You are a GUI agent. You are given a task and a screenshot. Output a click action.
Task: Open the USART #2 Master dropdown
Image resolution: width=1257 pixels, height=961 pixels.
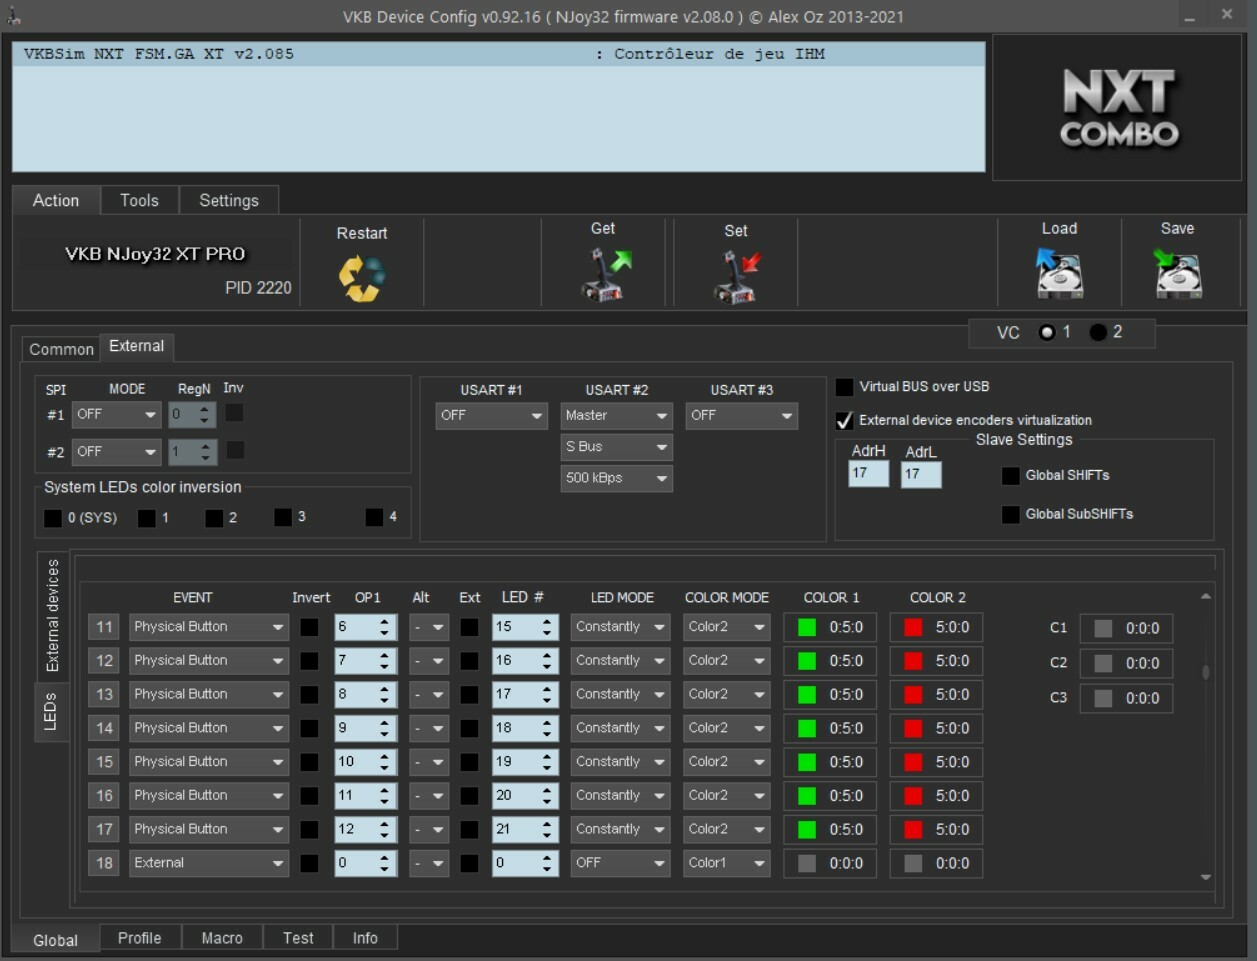(x=616, y=416)
